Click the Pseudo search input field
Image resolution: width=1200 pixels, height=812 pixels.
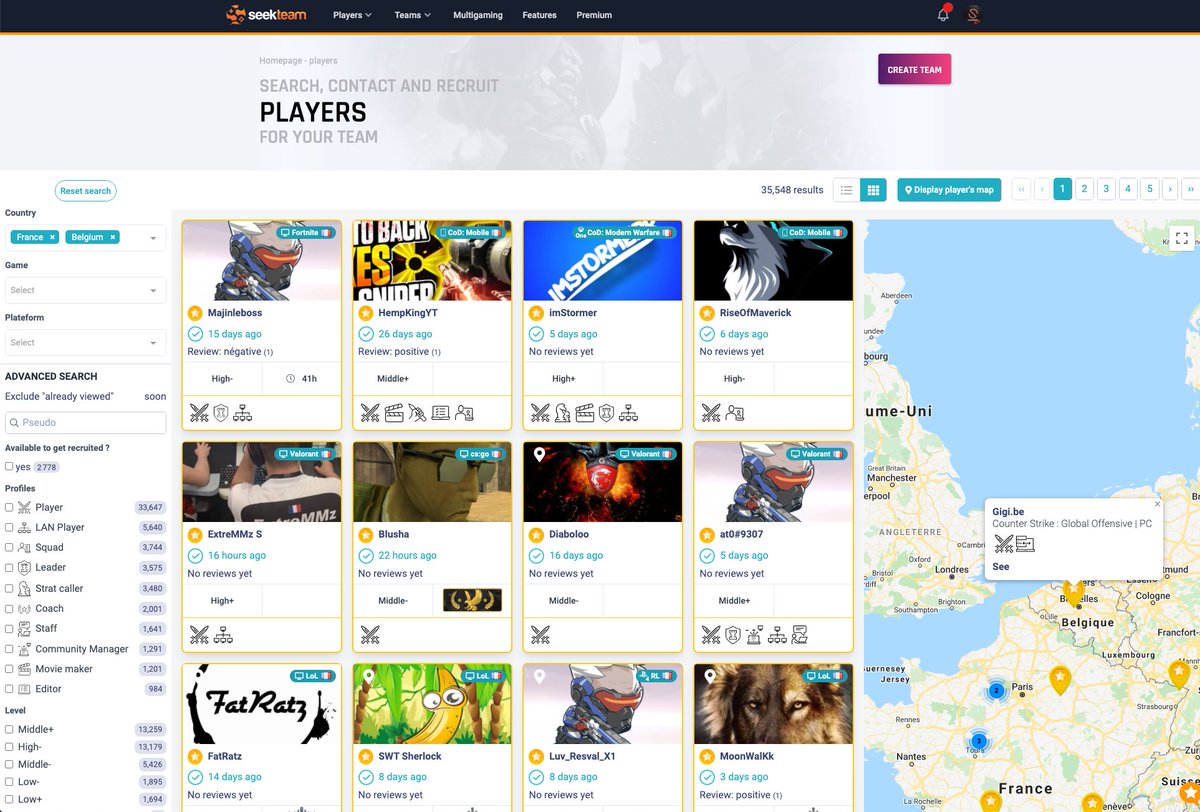pos(85,423)
